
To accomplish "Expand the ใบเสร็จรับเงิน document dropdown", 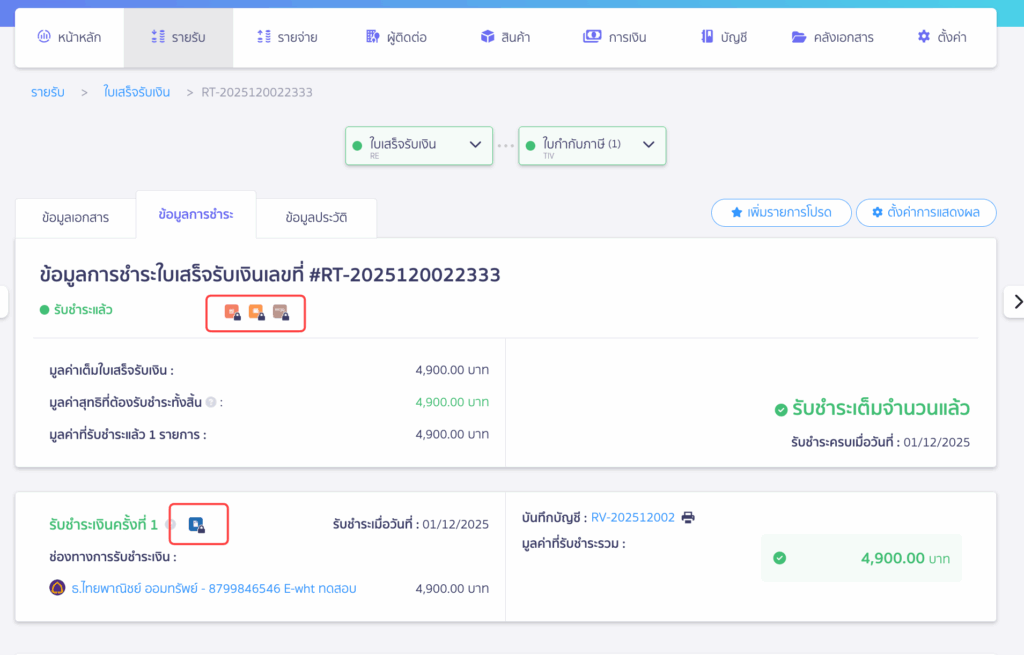I will (x=478, y=145).
